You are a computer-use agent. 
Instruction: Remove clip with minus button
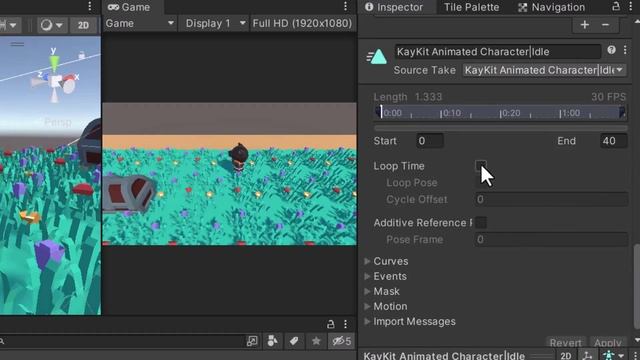[x=605, y=24]
